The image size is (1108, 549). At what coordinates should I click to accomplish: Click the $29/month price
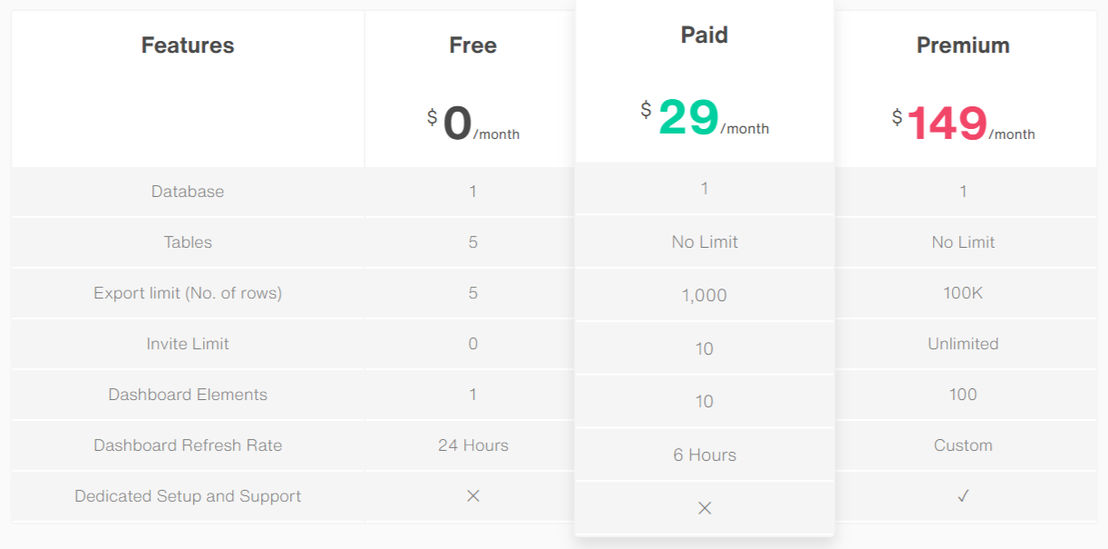click(705, 119)
